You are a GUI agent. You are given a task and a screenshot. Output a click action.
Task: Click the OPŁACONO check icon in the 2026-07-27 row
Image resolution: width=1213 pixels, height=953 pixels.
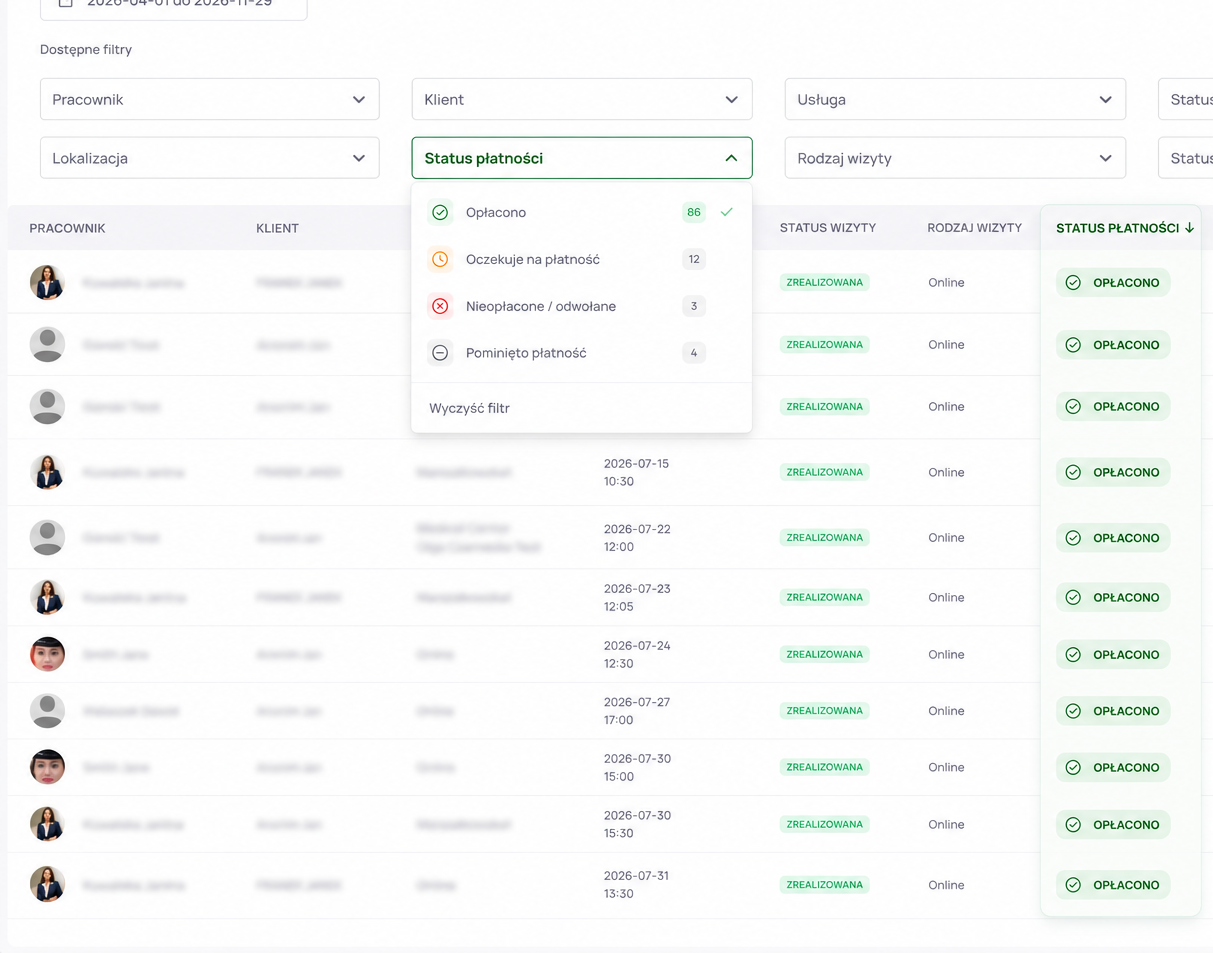(x=1073, y=711)
